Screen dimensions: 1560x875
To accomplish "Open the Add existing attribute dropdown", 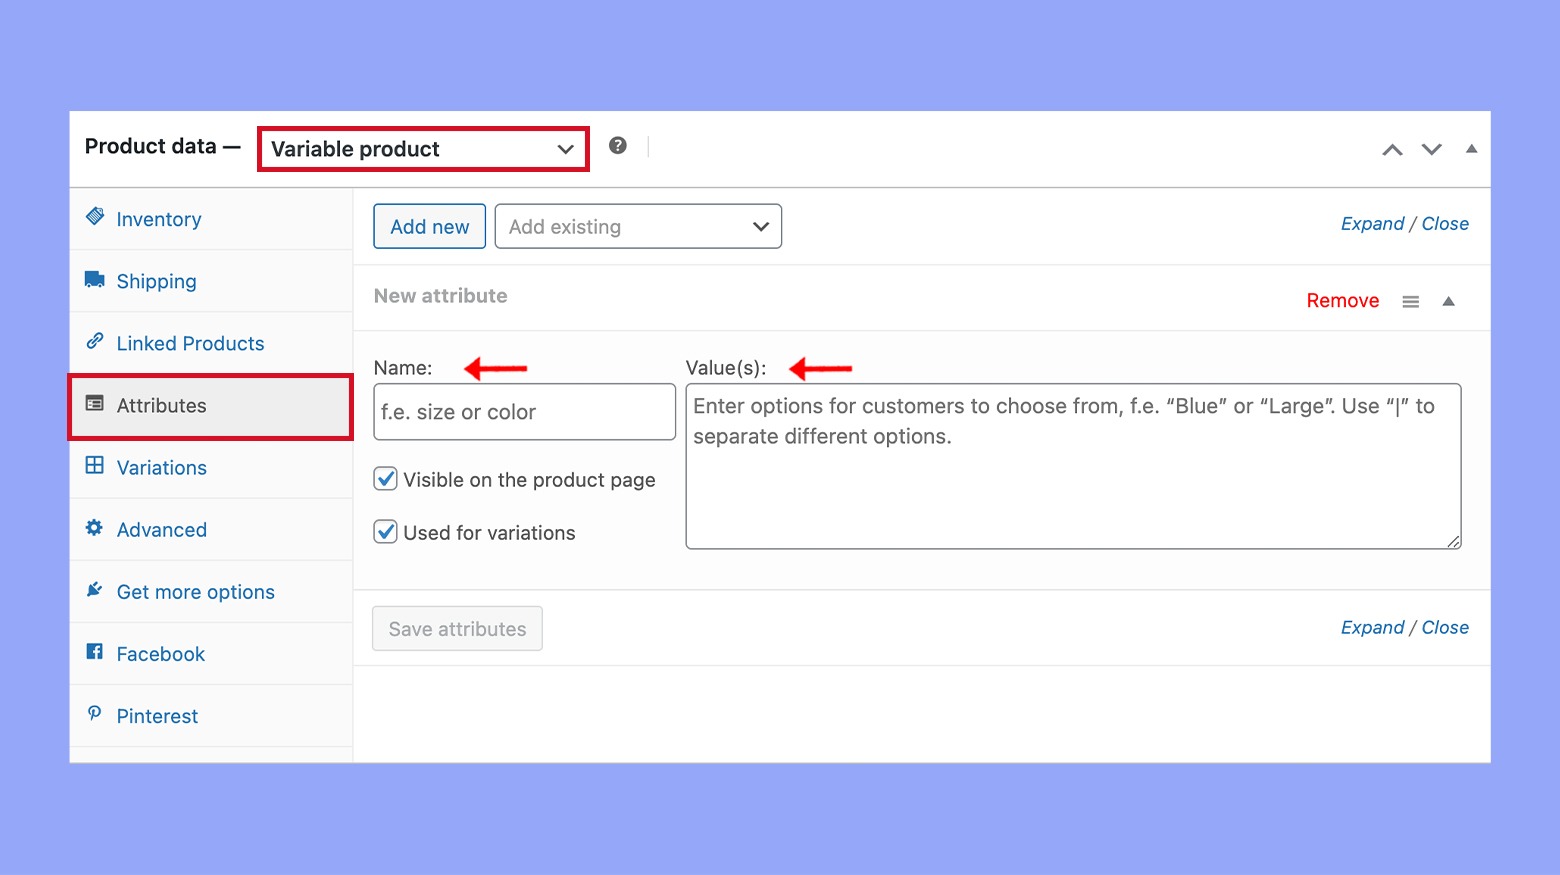I will pyautogui.click(x=638, y=226).
